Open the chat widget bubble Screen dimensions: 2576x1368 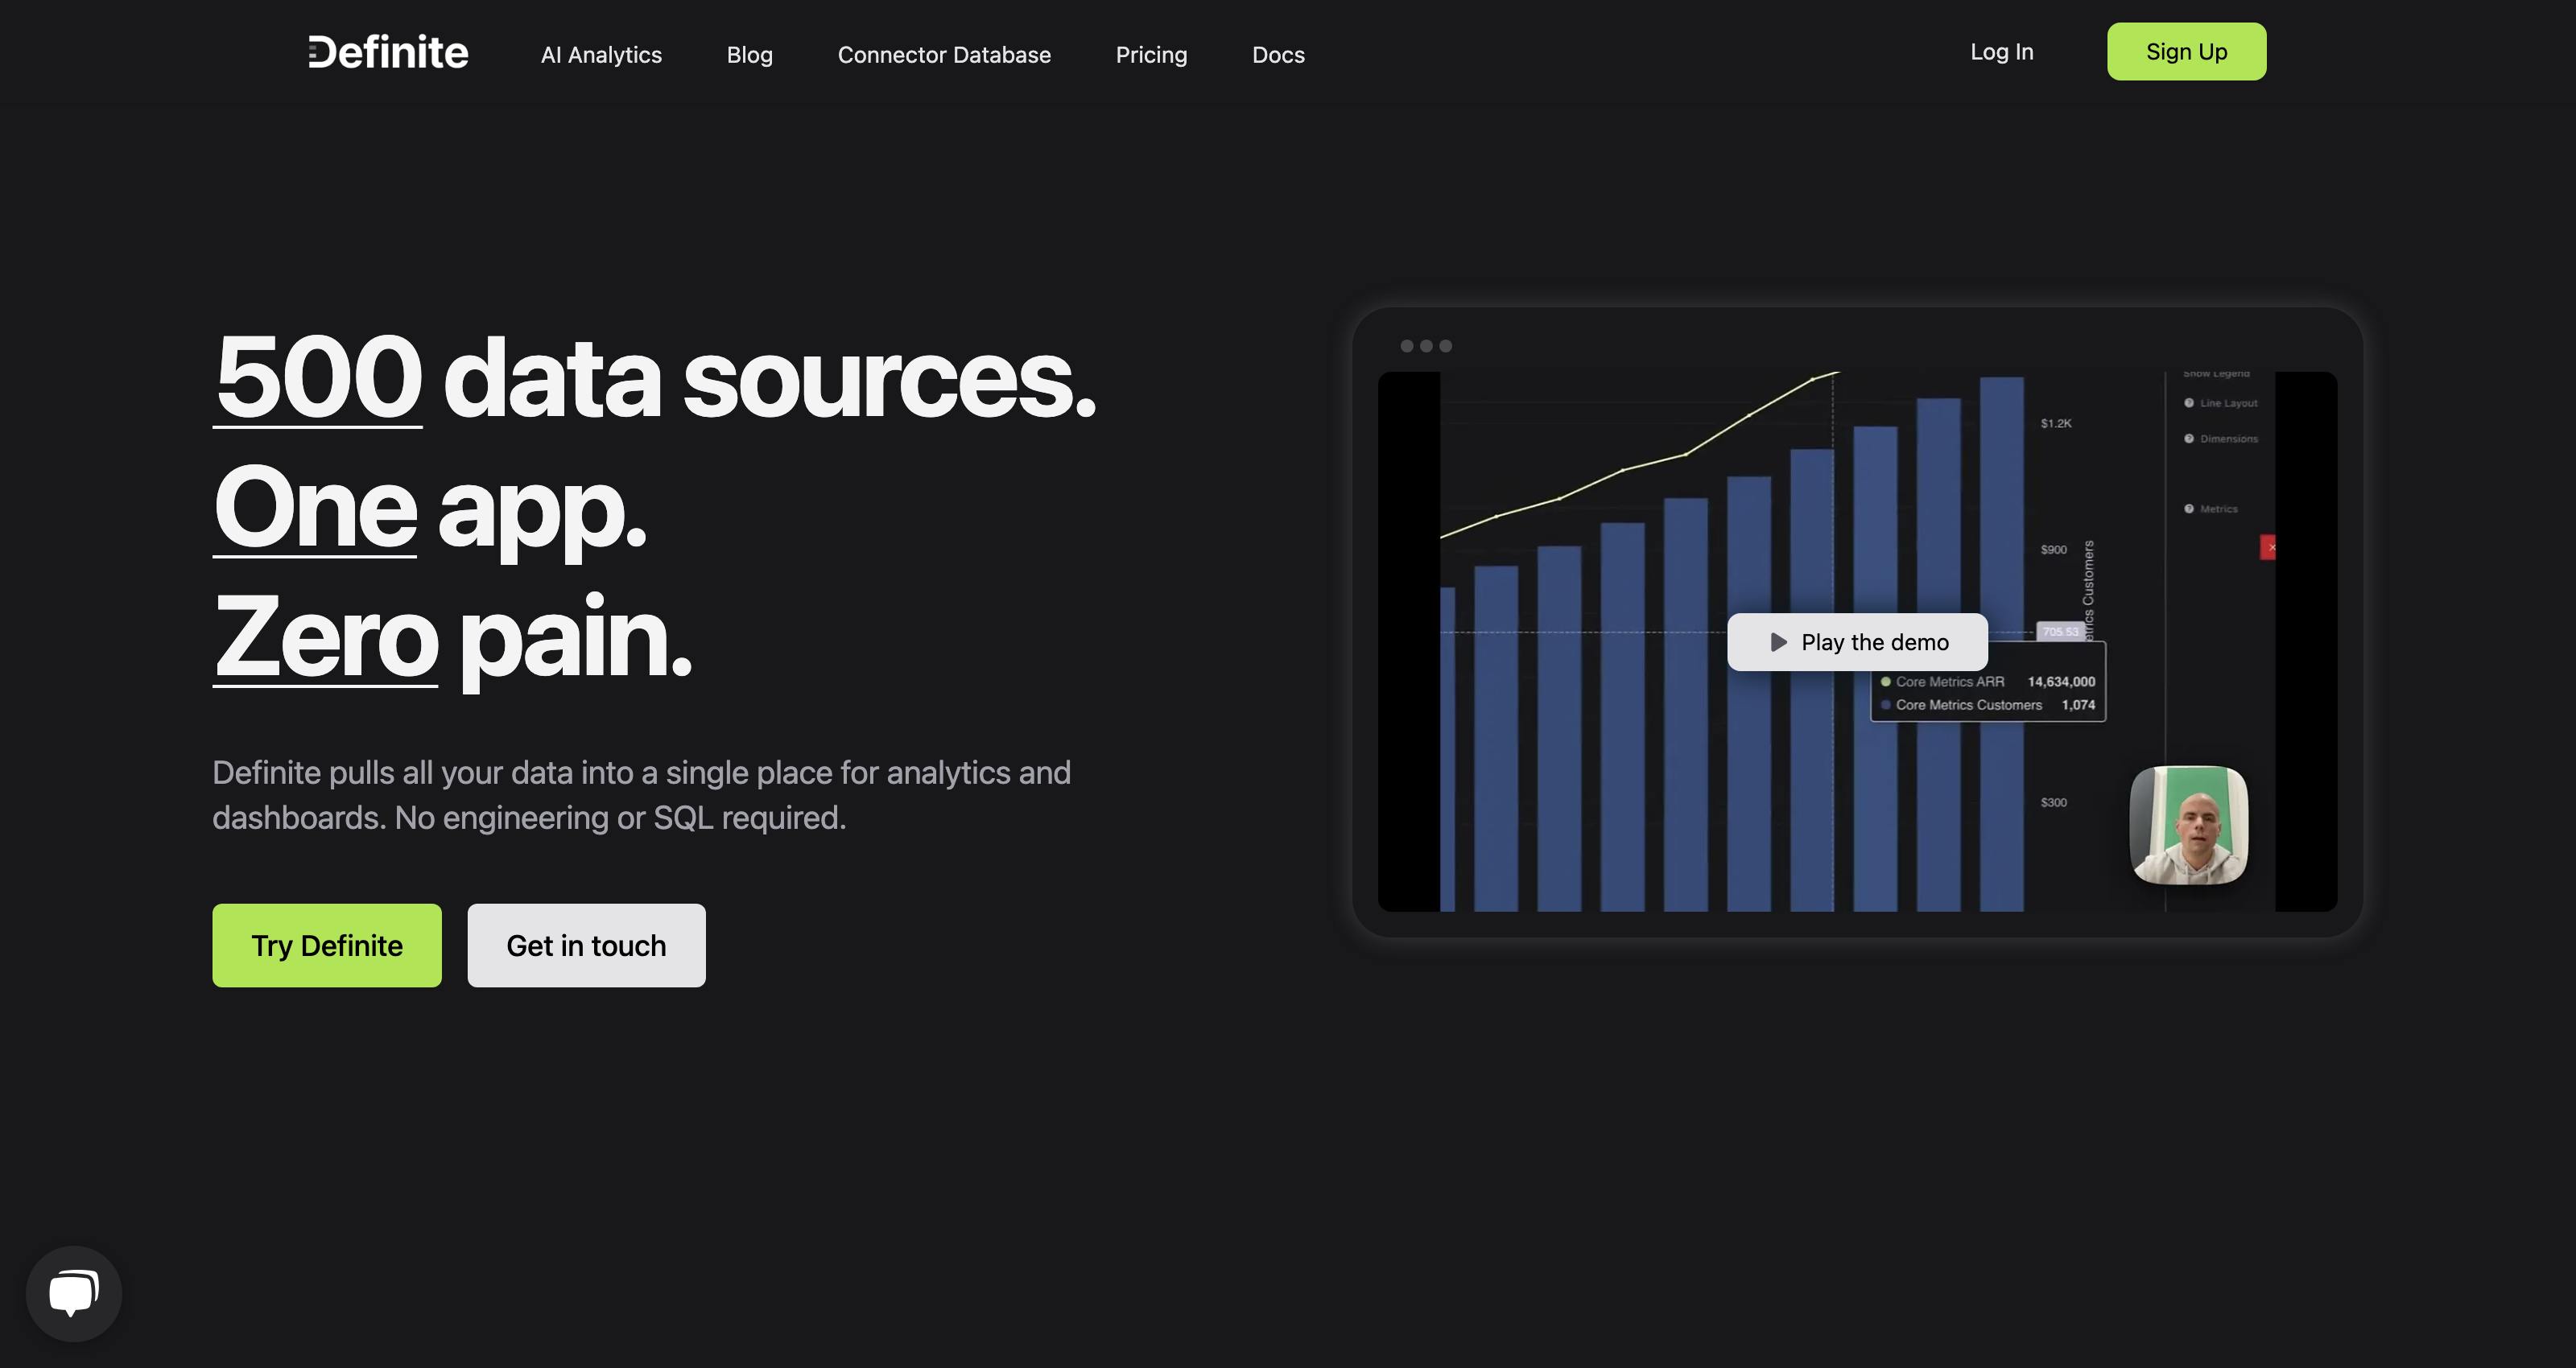click(x=74, y=1293)
